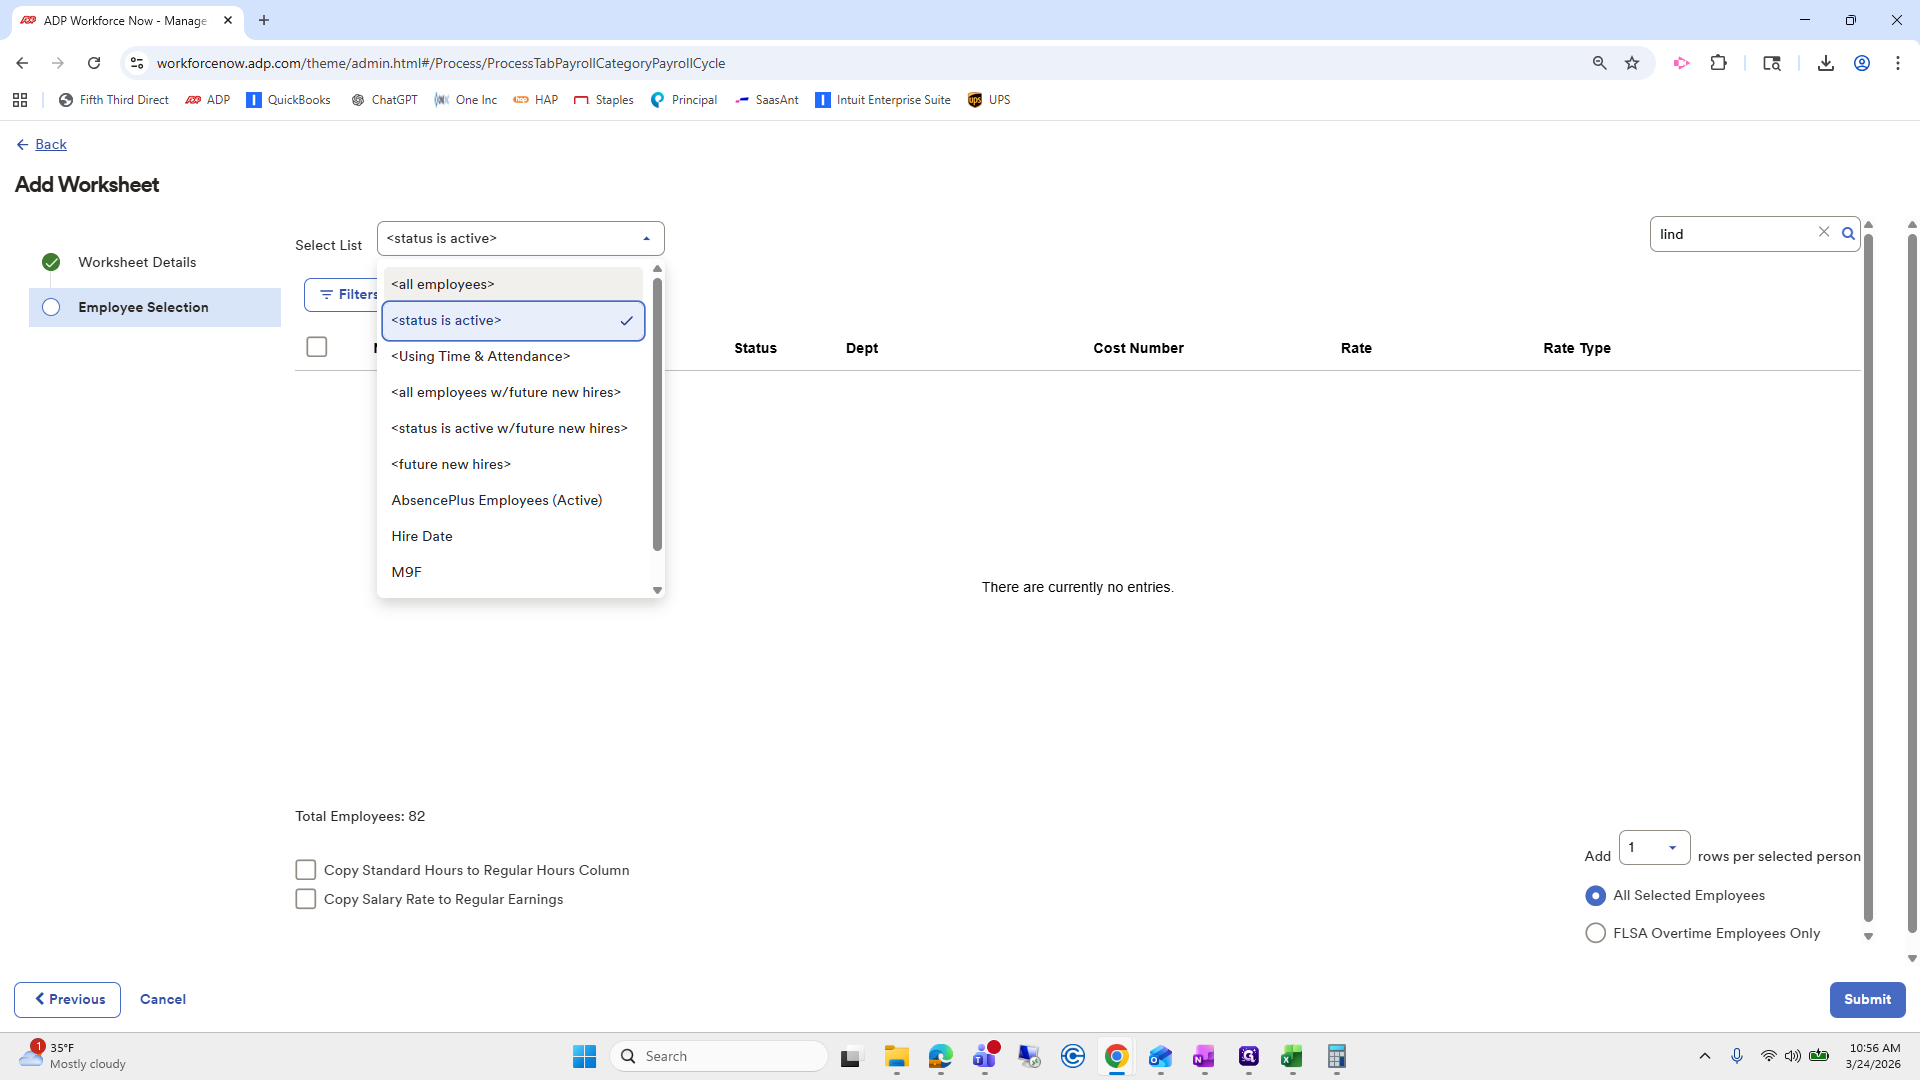
Task: Open the UPS bookmark
Action: 989,100
